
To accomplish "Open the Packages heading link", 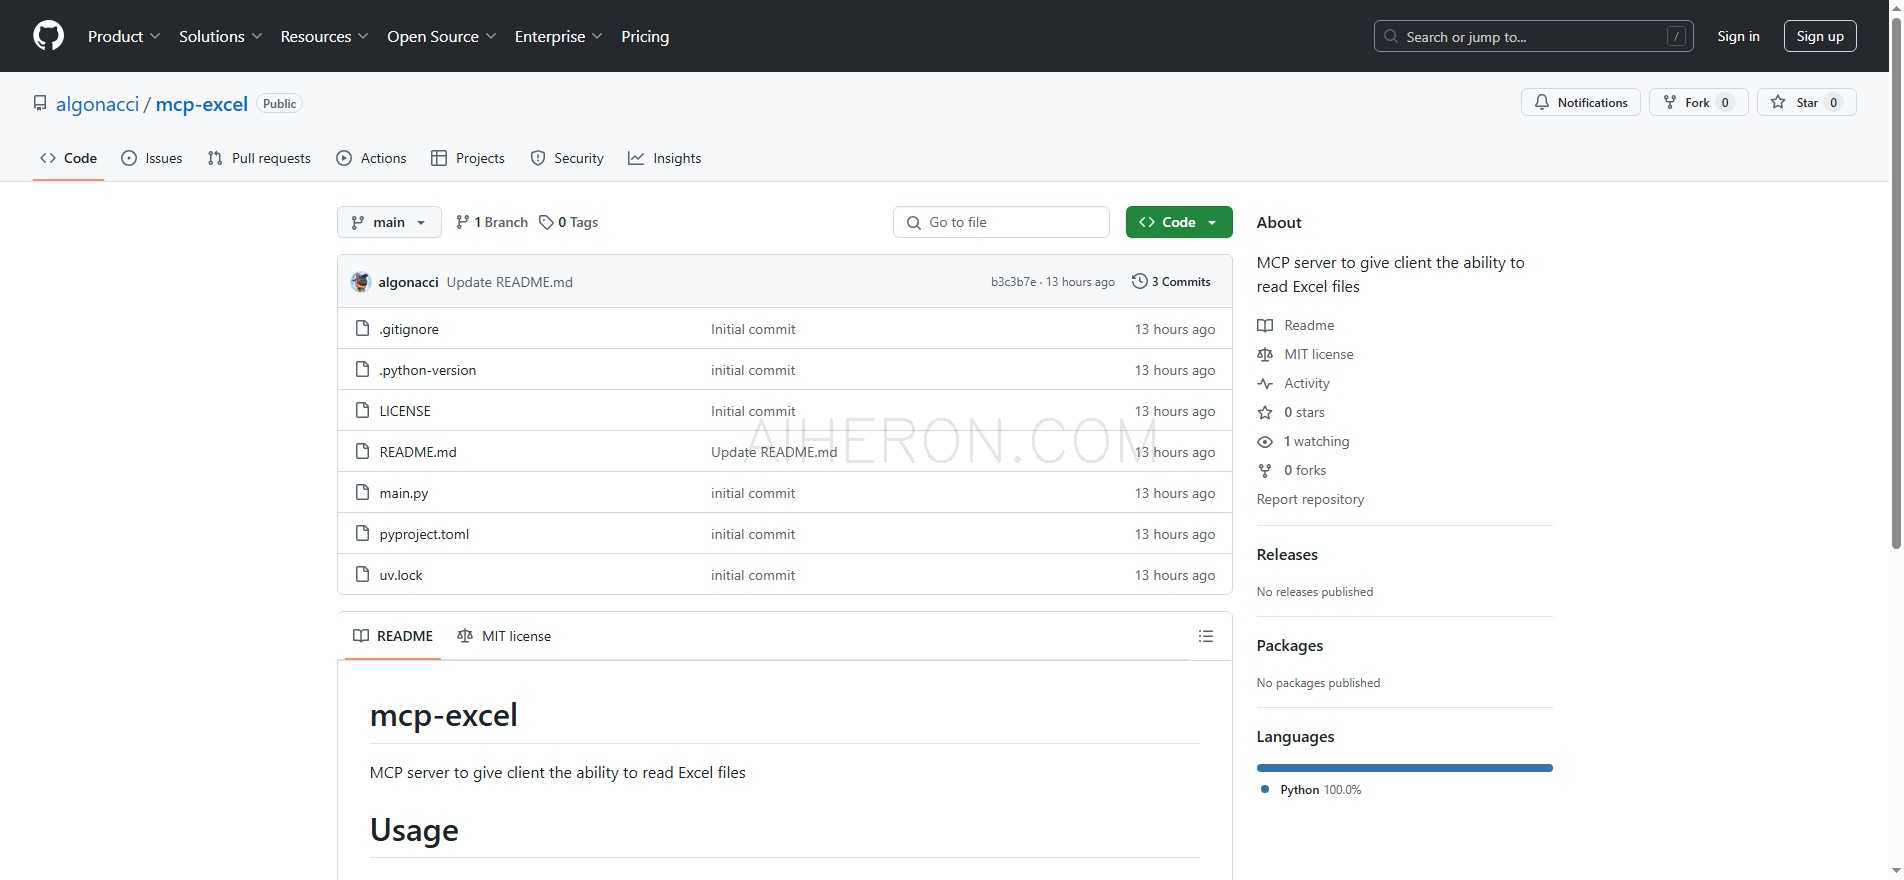I will click(x=1290, y=645).
